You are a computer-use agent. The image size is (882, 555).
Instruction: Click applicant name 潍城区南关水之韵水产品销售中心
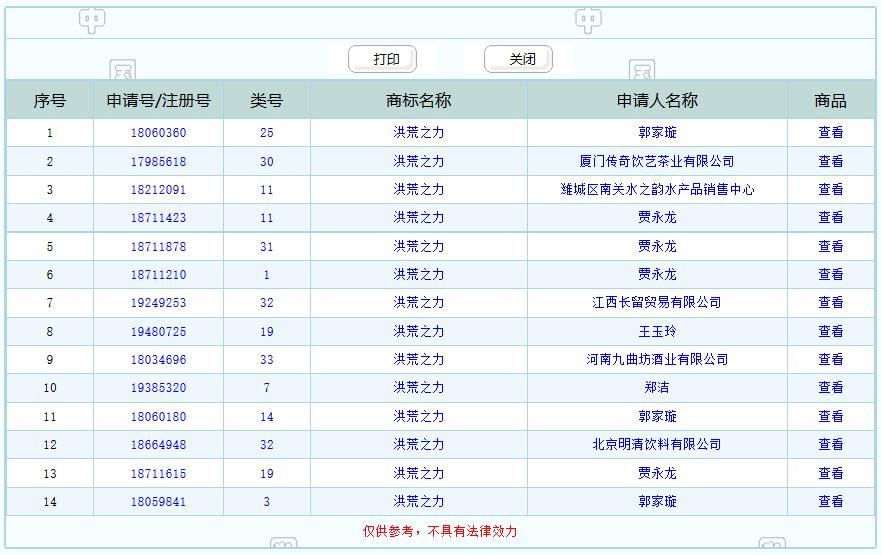(x=657, y=189)
